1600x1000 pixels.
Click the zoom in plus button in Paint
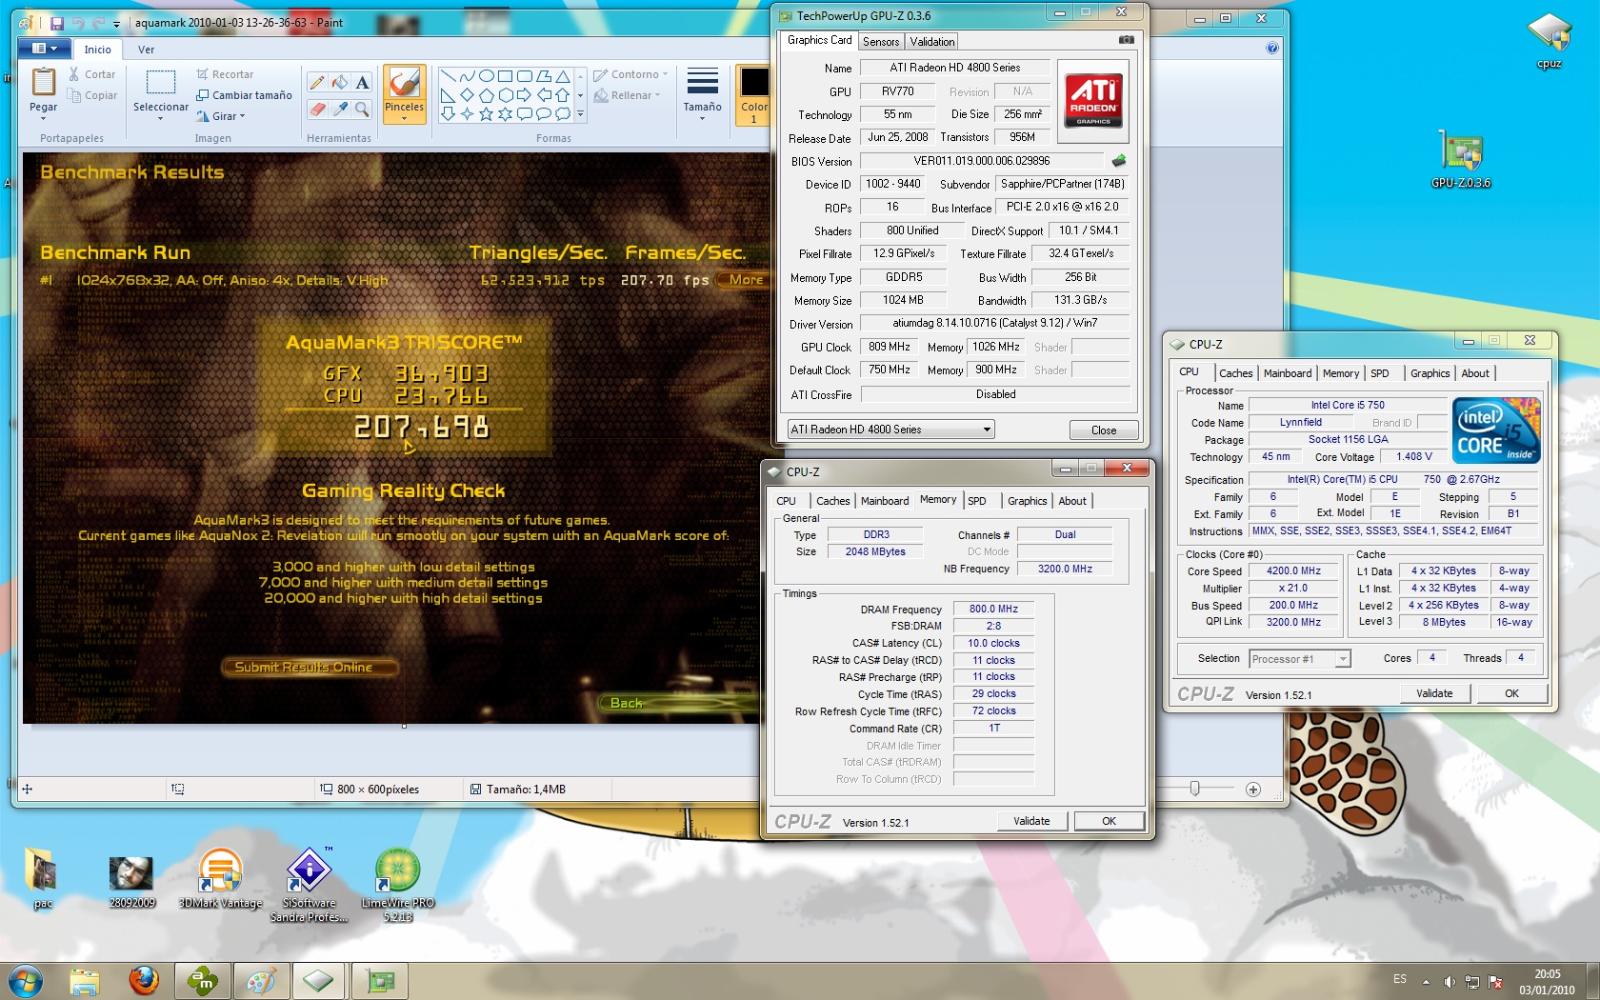[x=1253, y=789]
